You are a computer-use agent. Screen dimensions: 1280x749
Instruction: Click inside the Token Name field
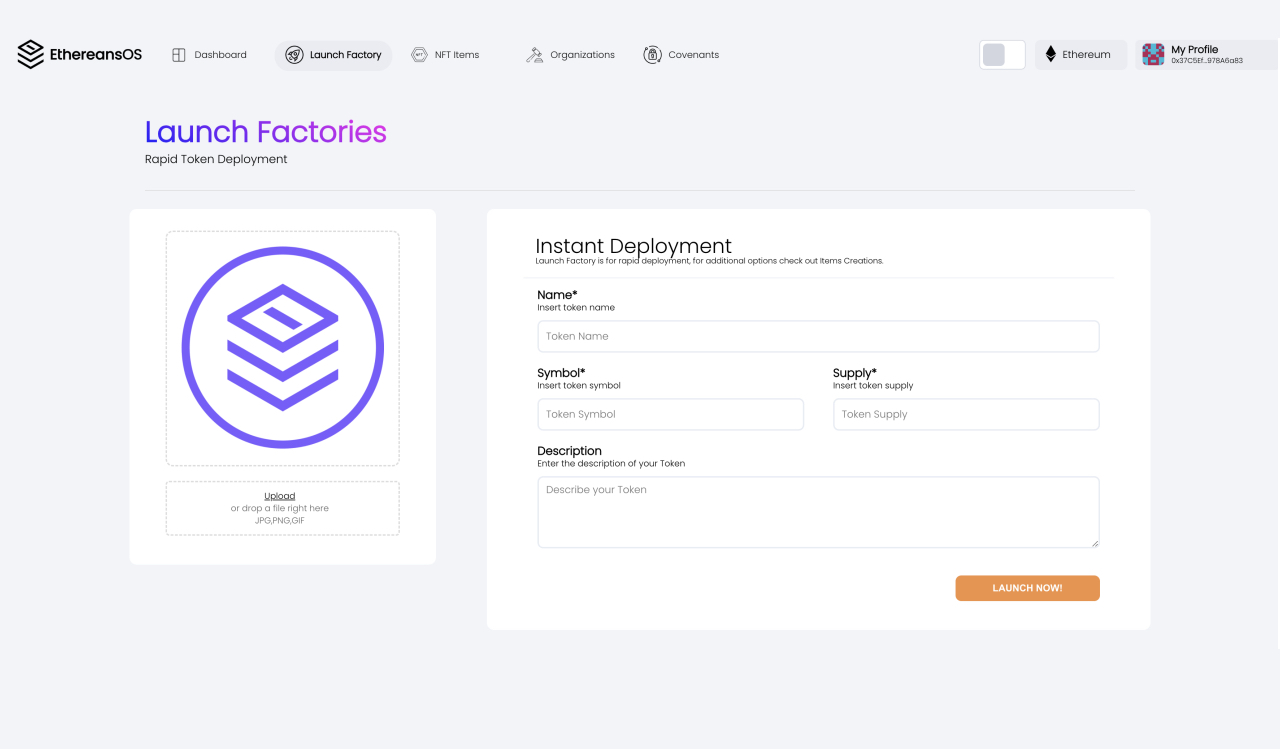(x=818, y=336)
